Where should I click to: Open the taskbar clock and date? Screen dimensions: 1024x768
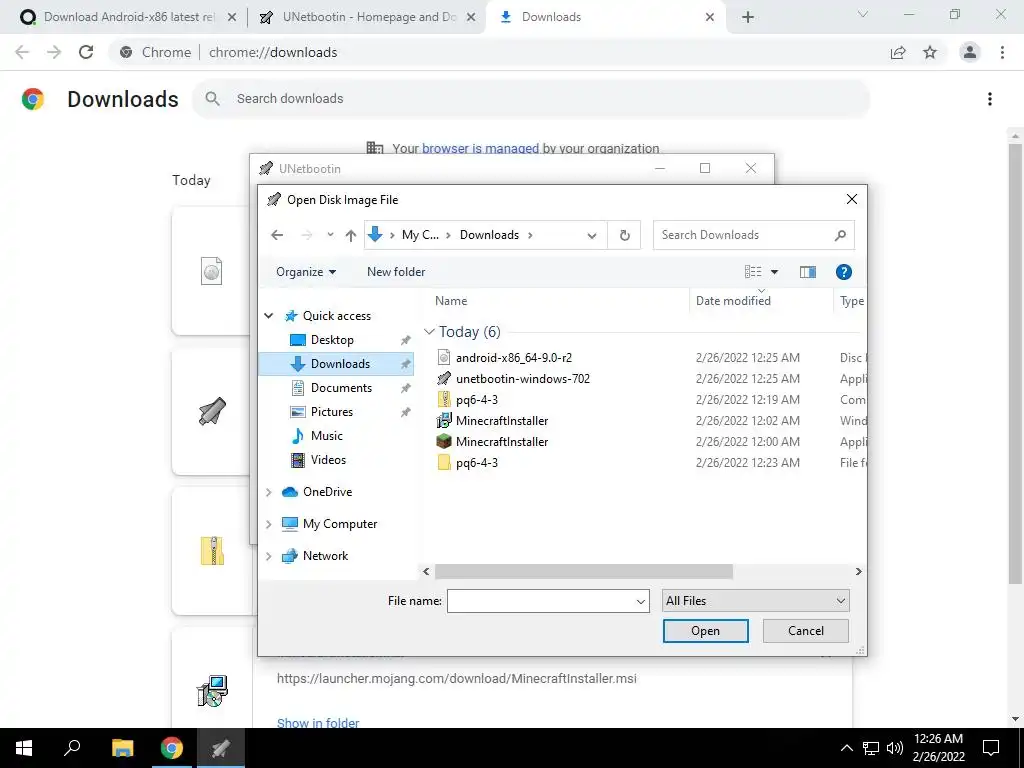click(938, 748)
